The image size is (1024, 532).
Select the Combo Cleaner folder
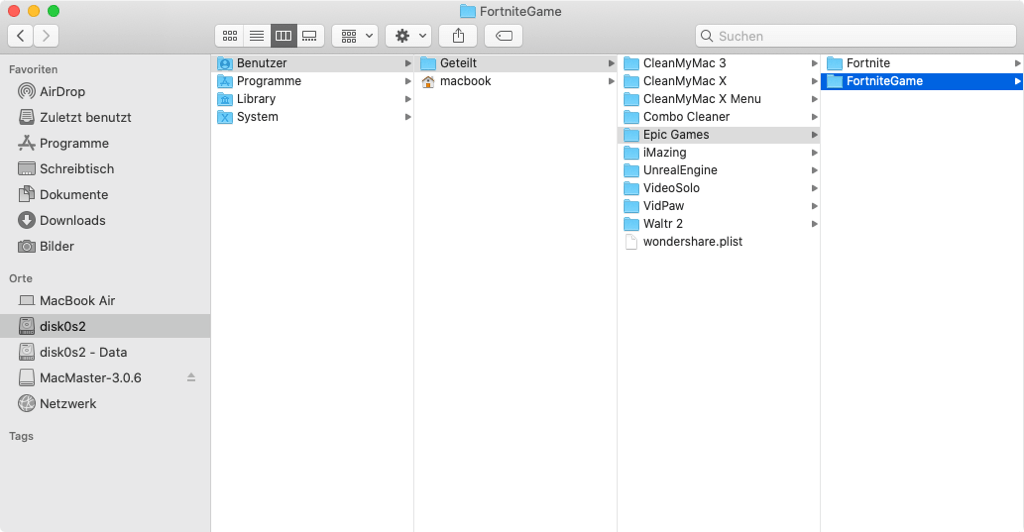pos(720,117)
